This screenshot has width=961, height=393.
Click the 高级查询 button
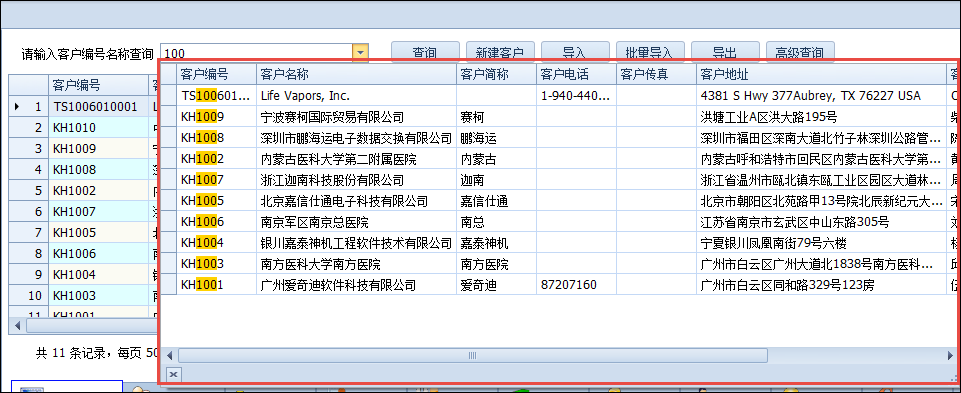800,52
